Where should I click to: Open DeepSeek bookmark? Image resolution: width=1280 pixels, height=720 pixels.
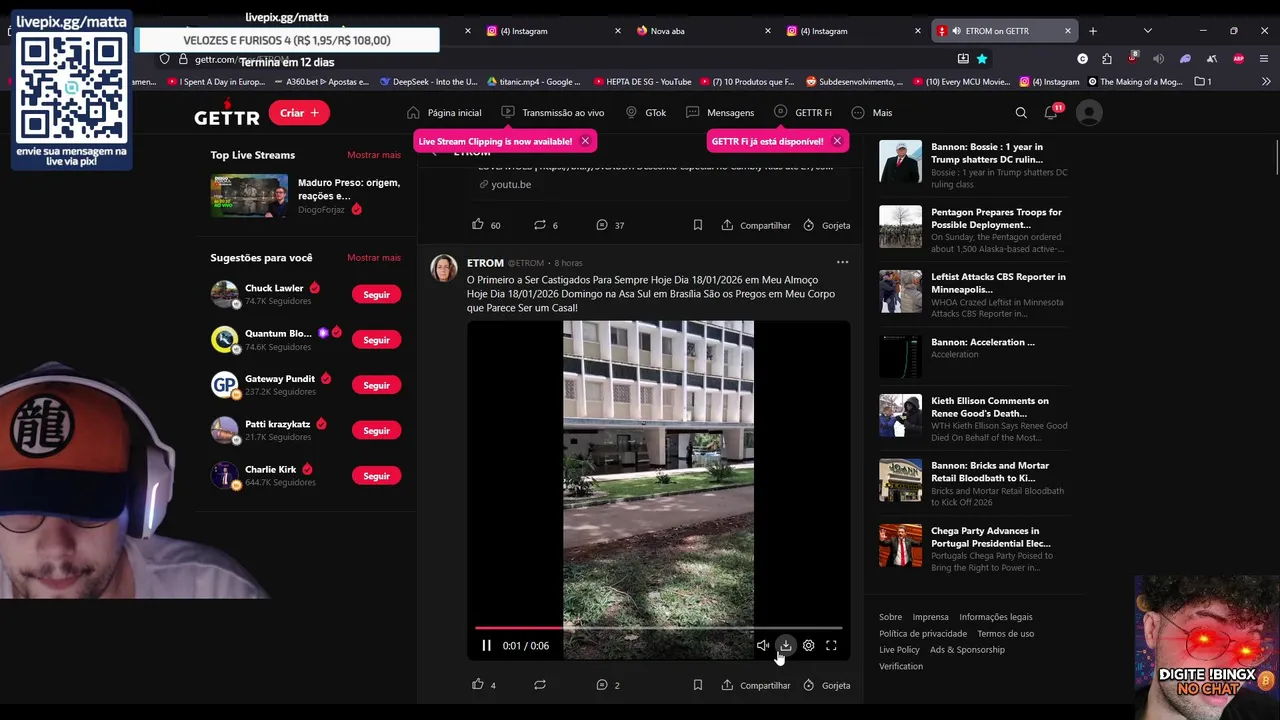[x=429, y=82]
